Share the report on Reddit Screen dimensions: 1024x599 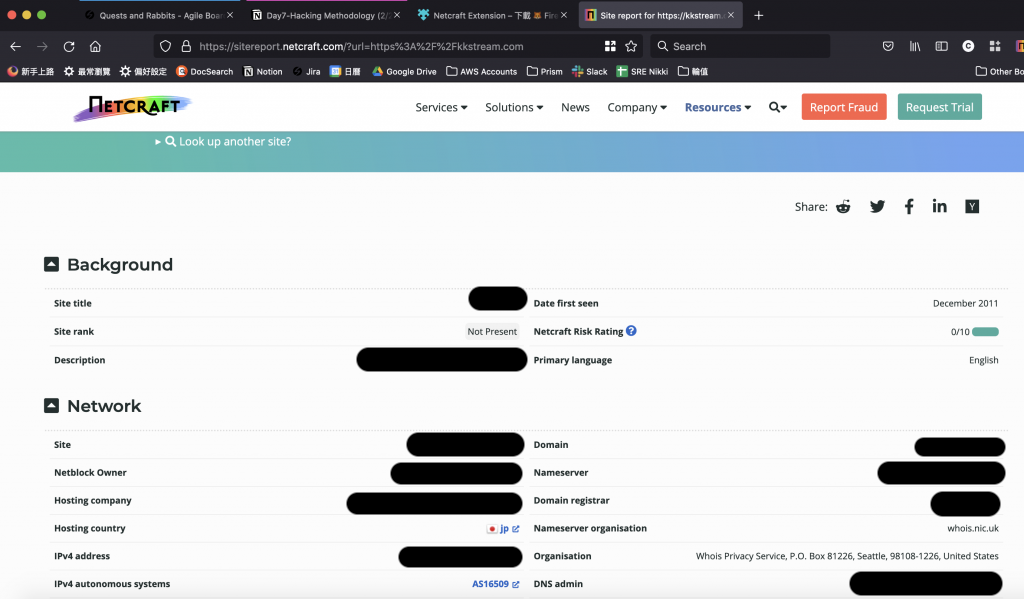843,206
